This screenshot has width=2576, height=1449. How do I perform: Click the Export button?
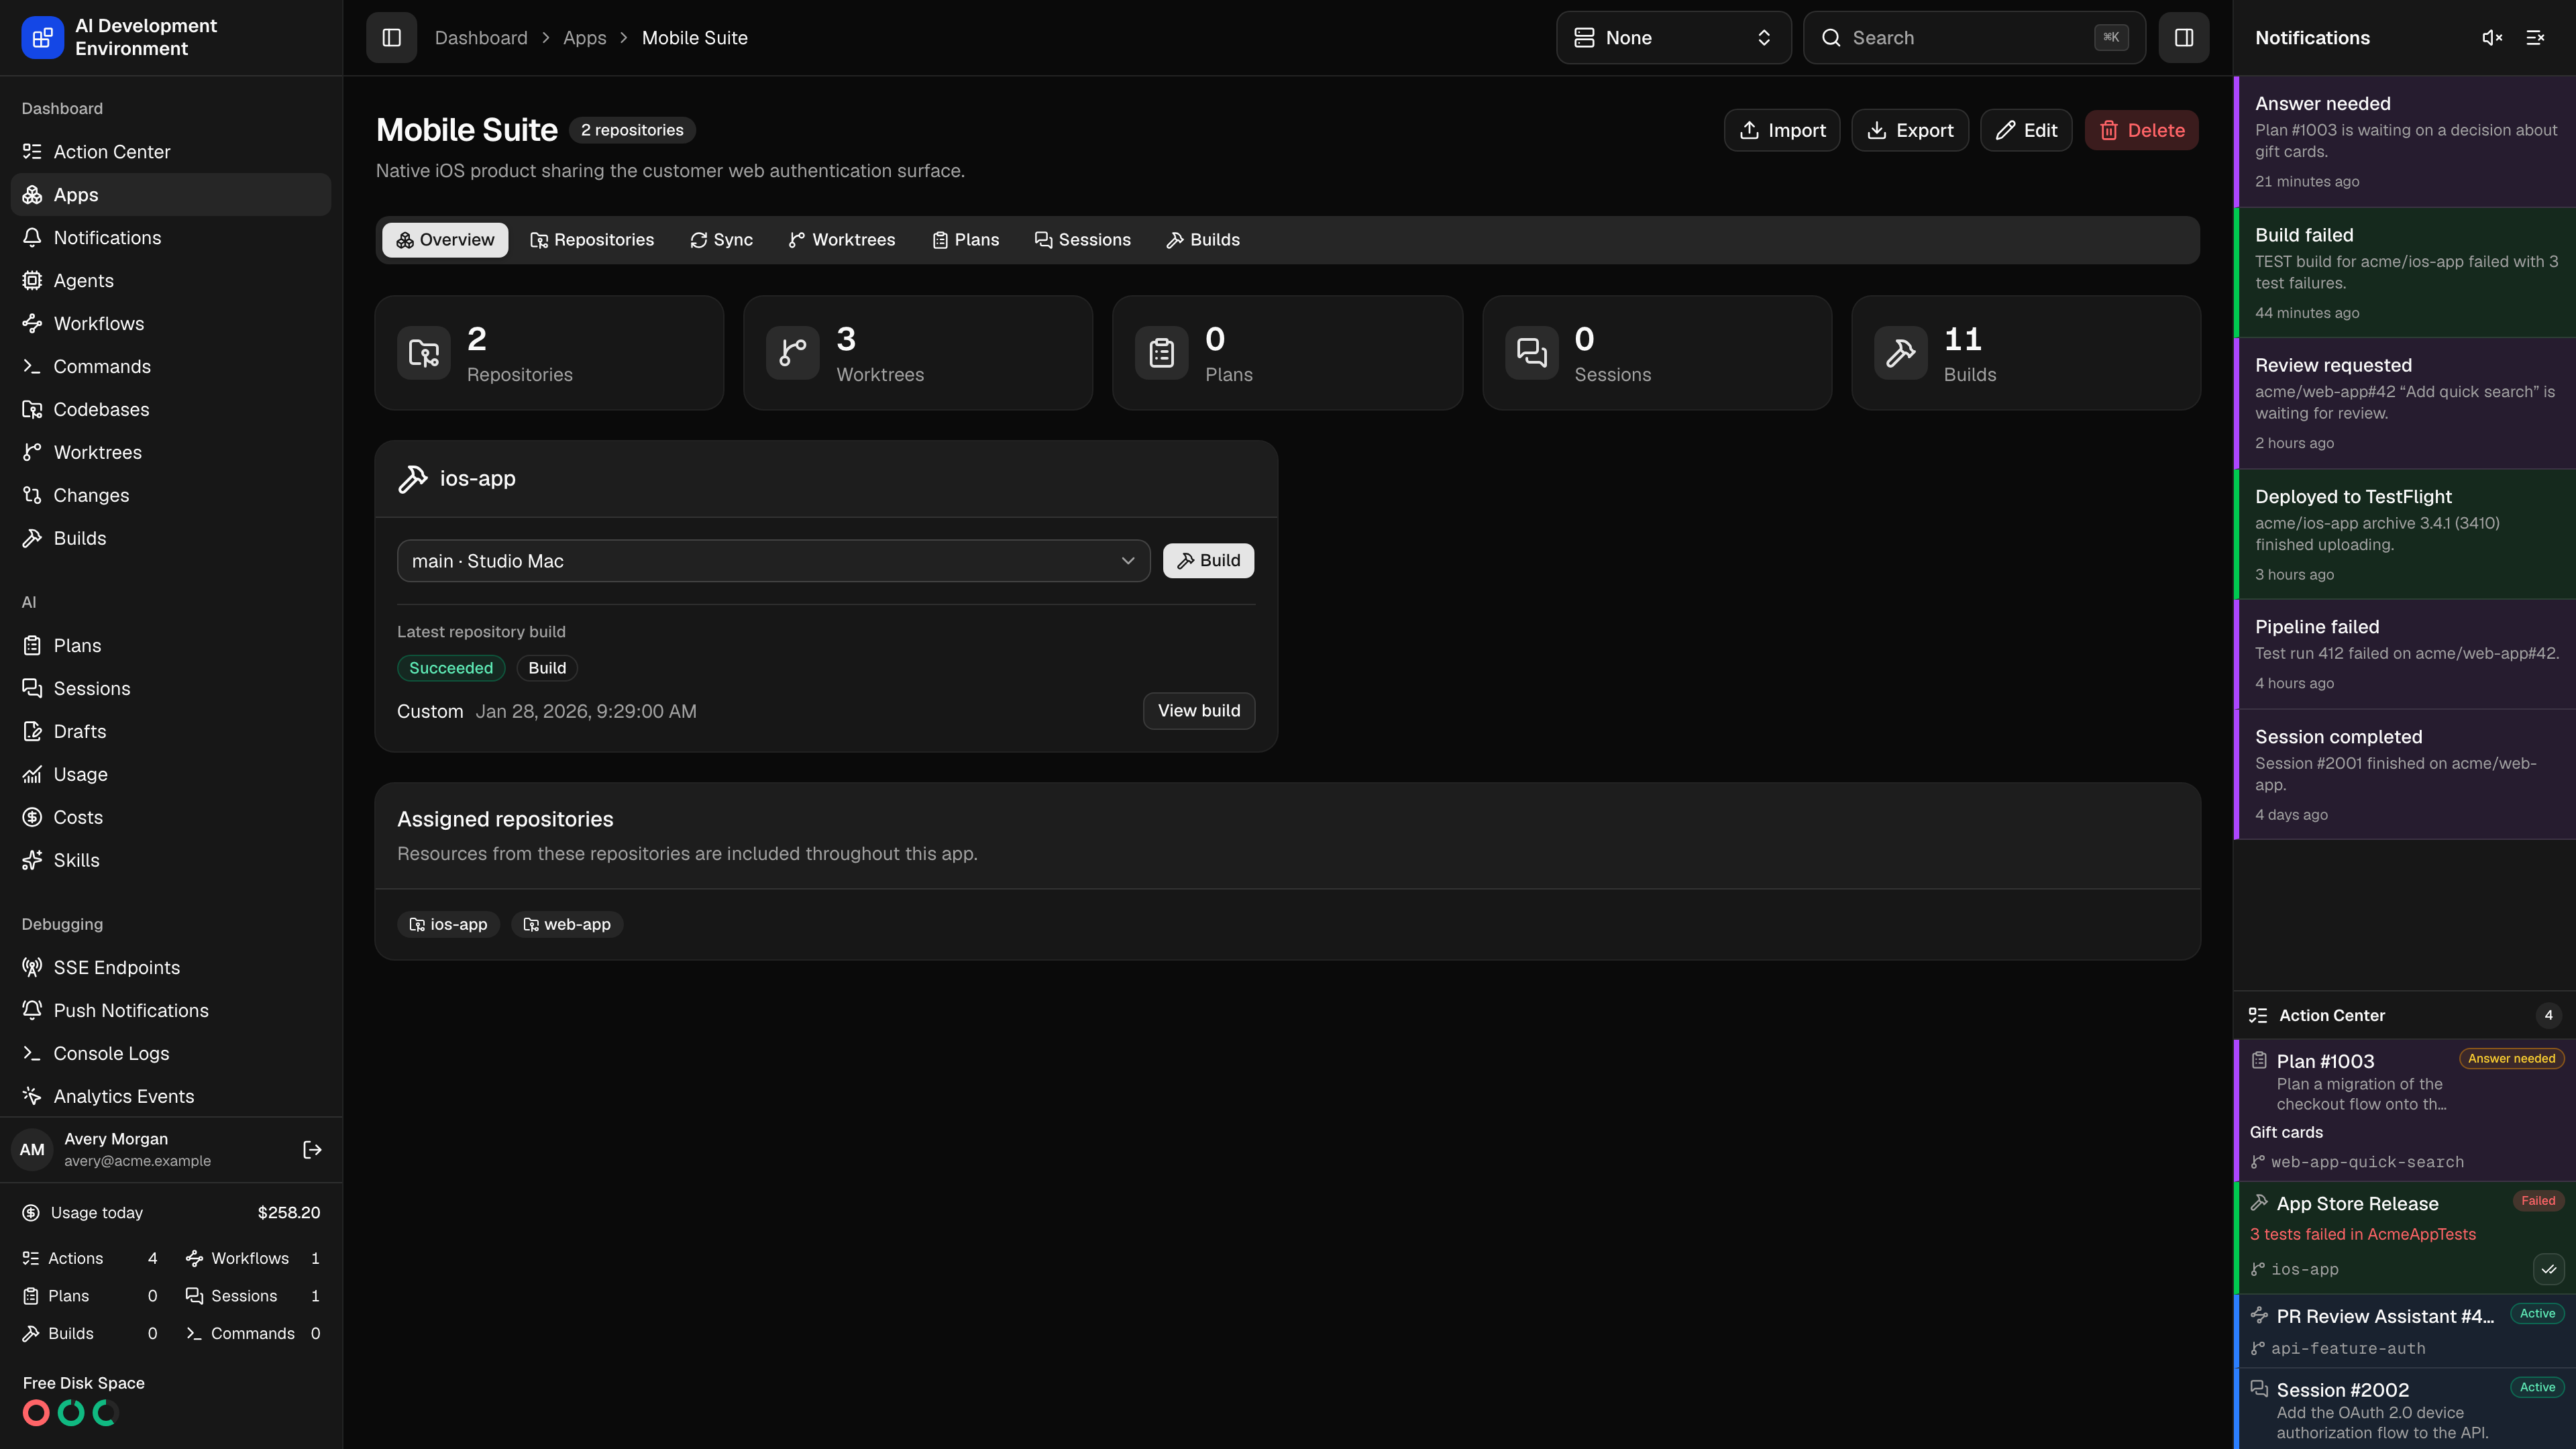[x=1910, y=131]
